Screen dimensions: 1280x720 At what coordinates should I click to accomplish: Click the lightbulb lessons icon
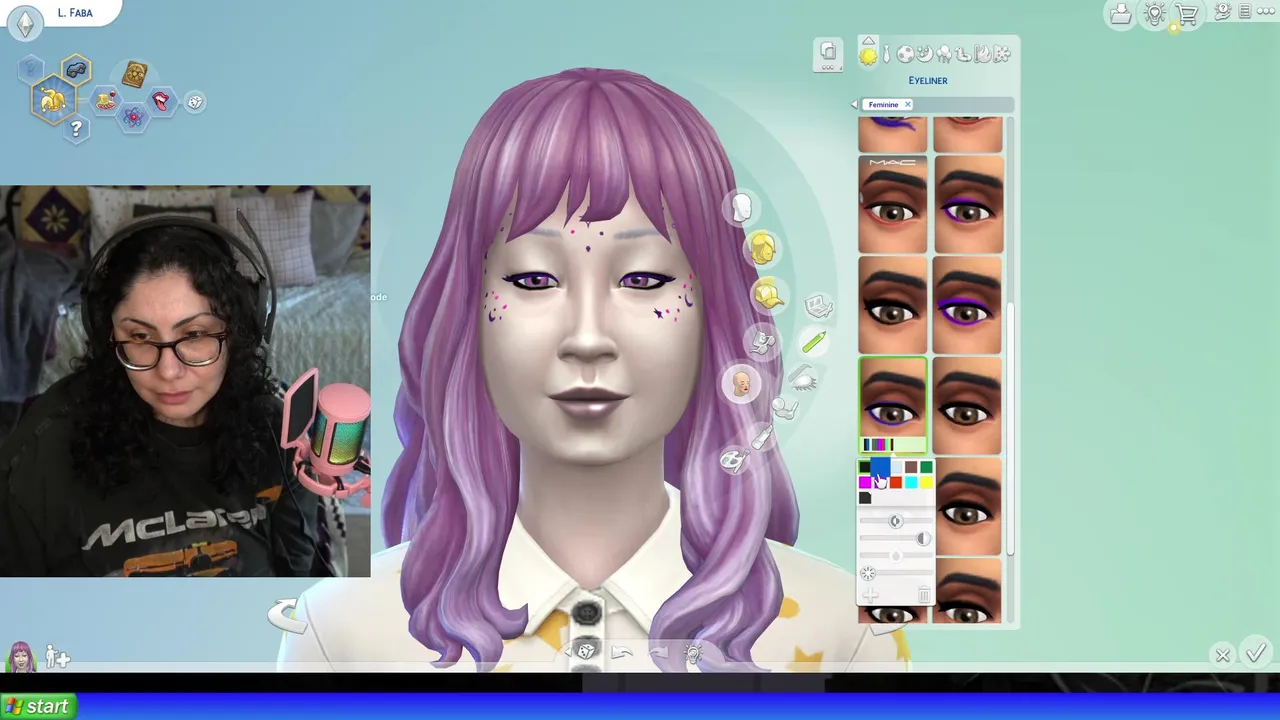point(1154,14)
